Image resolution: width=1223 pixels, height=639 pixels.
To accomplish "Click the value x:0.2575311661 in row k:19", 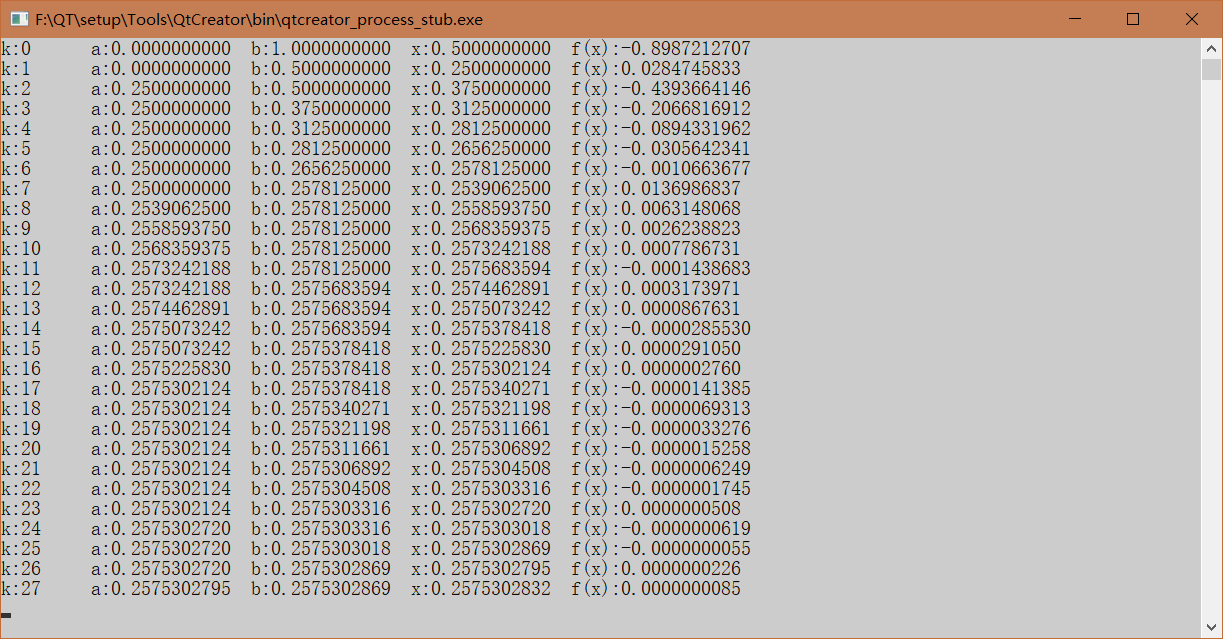I will click(481, 429).
